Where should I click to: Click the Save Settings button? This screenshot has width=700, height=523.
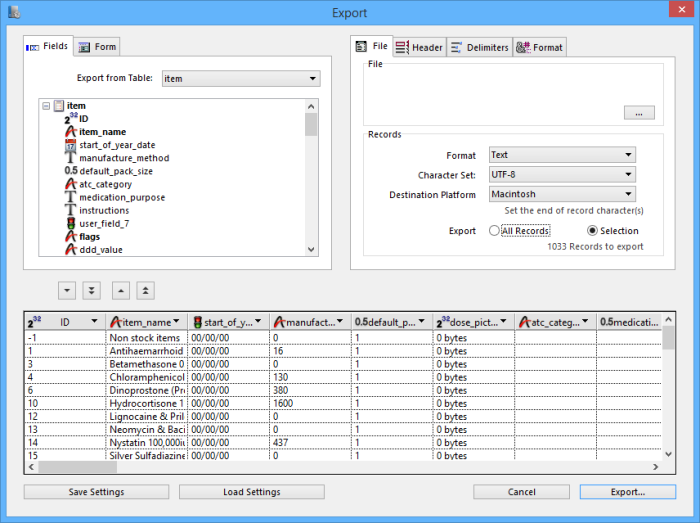pos(96,492)
